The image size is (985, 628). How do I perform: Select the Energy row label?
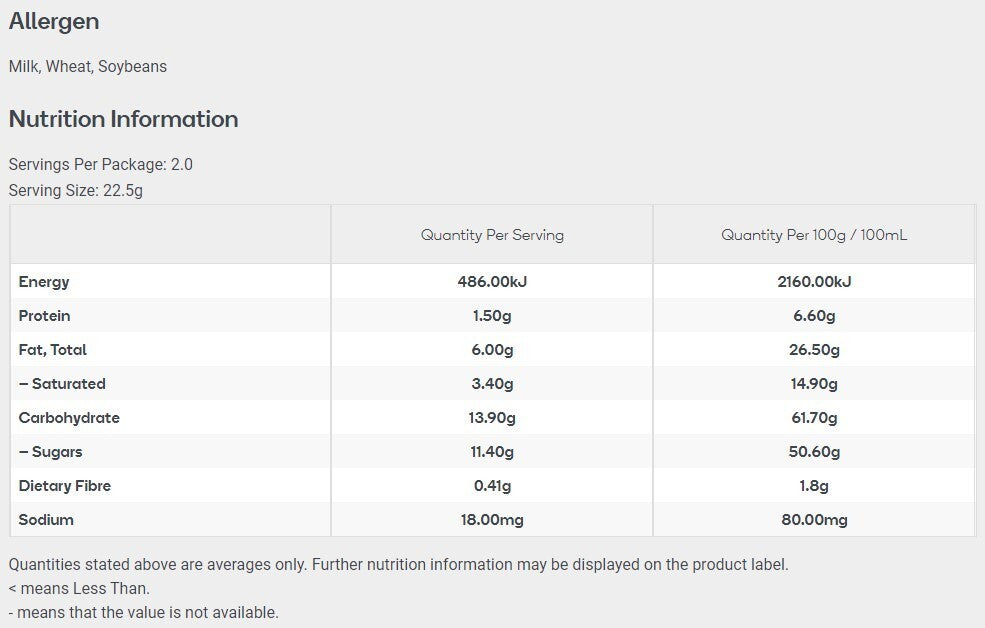[x=44, y=282]
